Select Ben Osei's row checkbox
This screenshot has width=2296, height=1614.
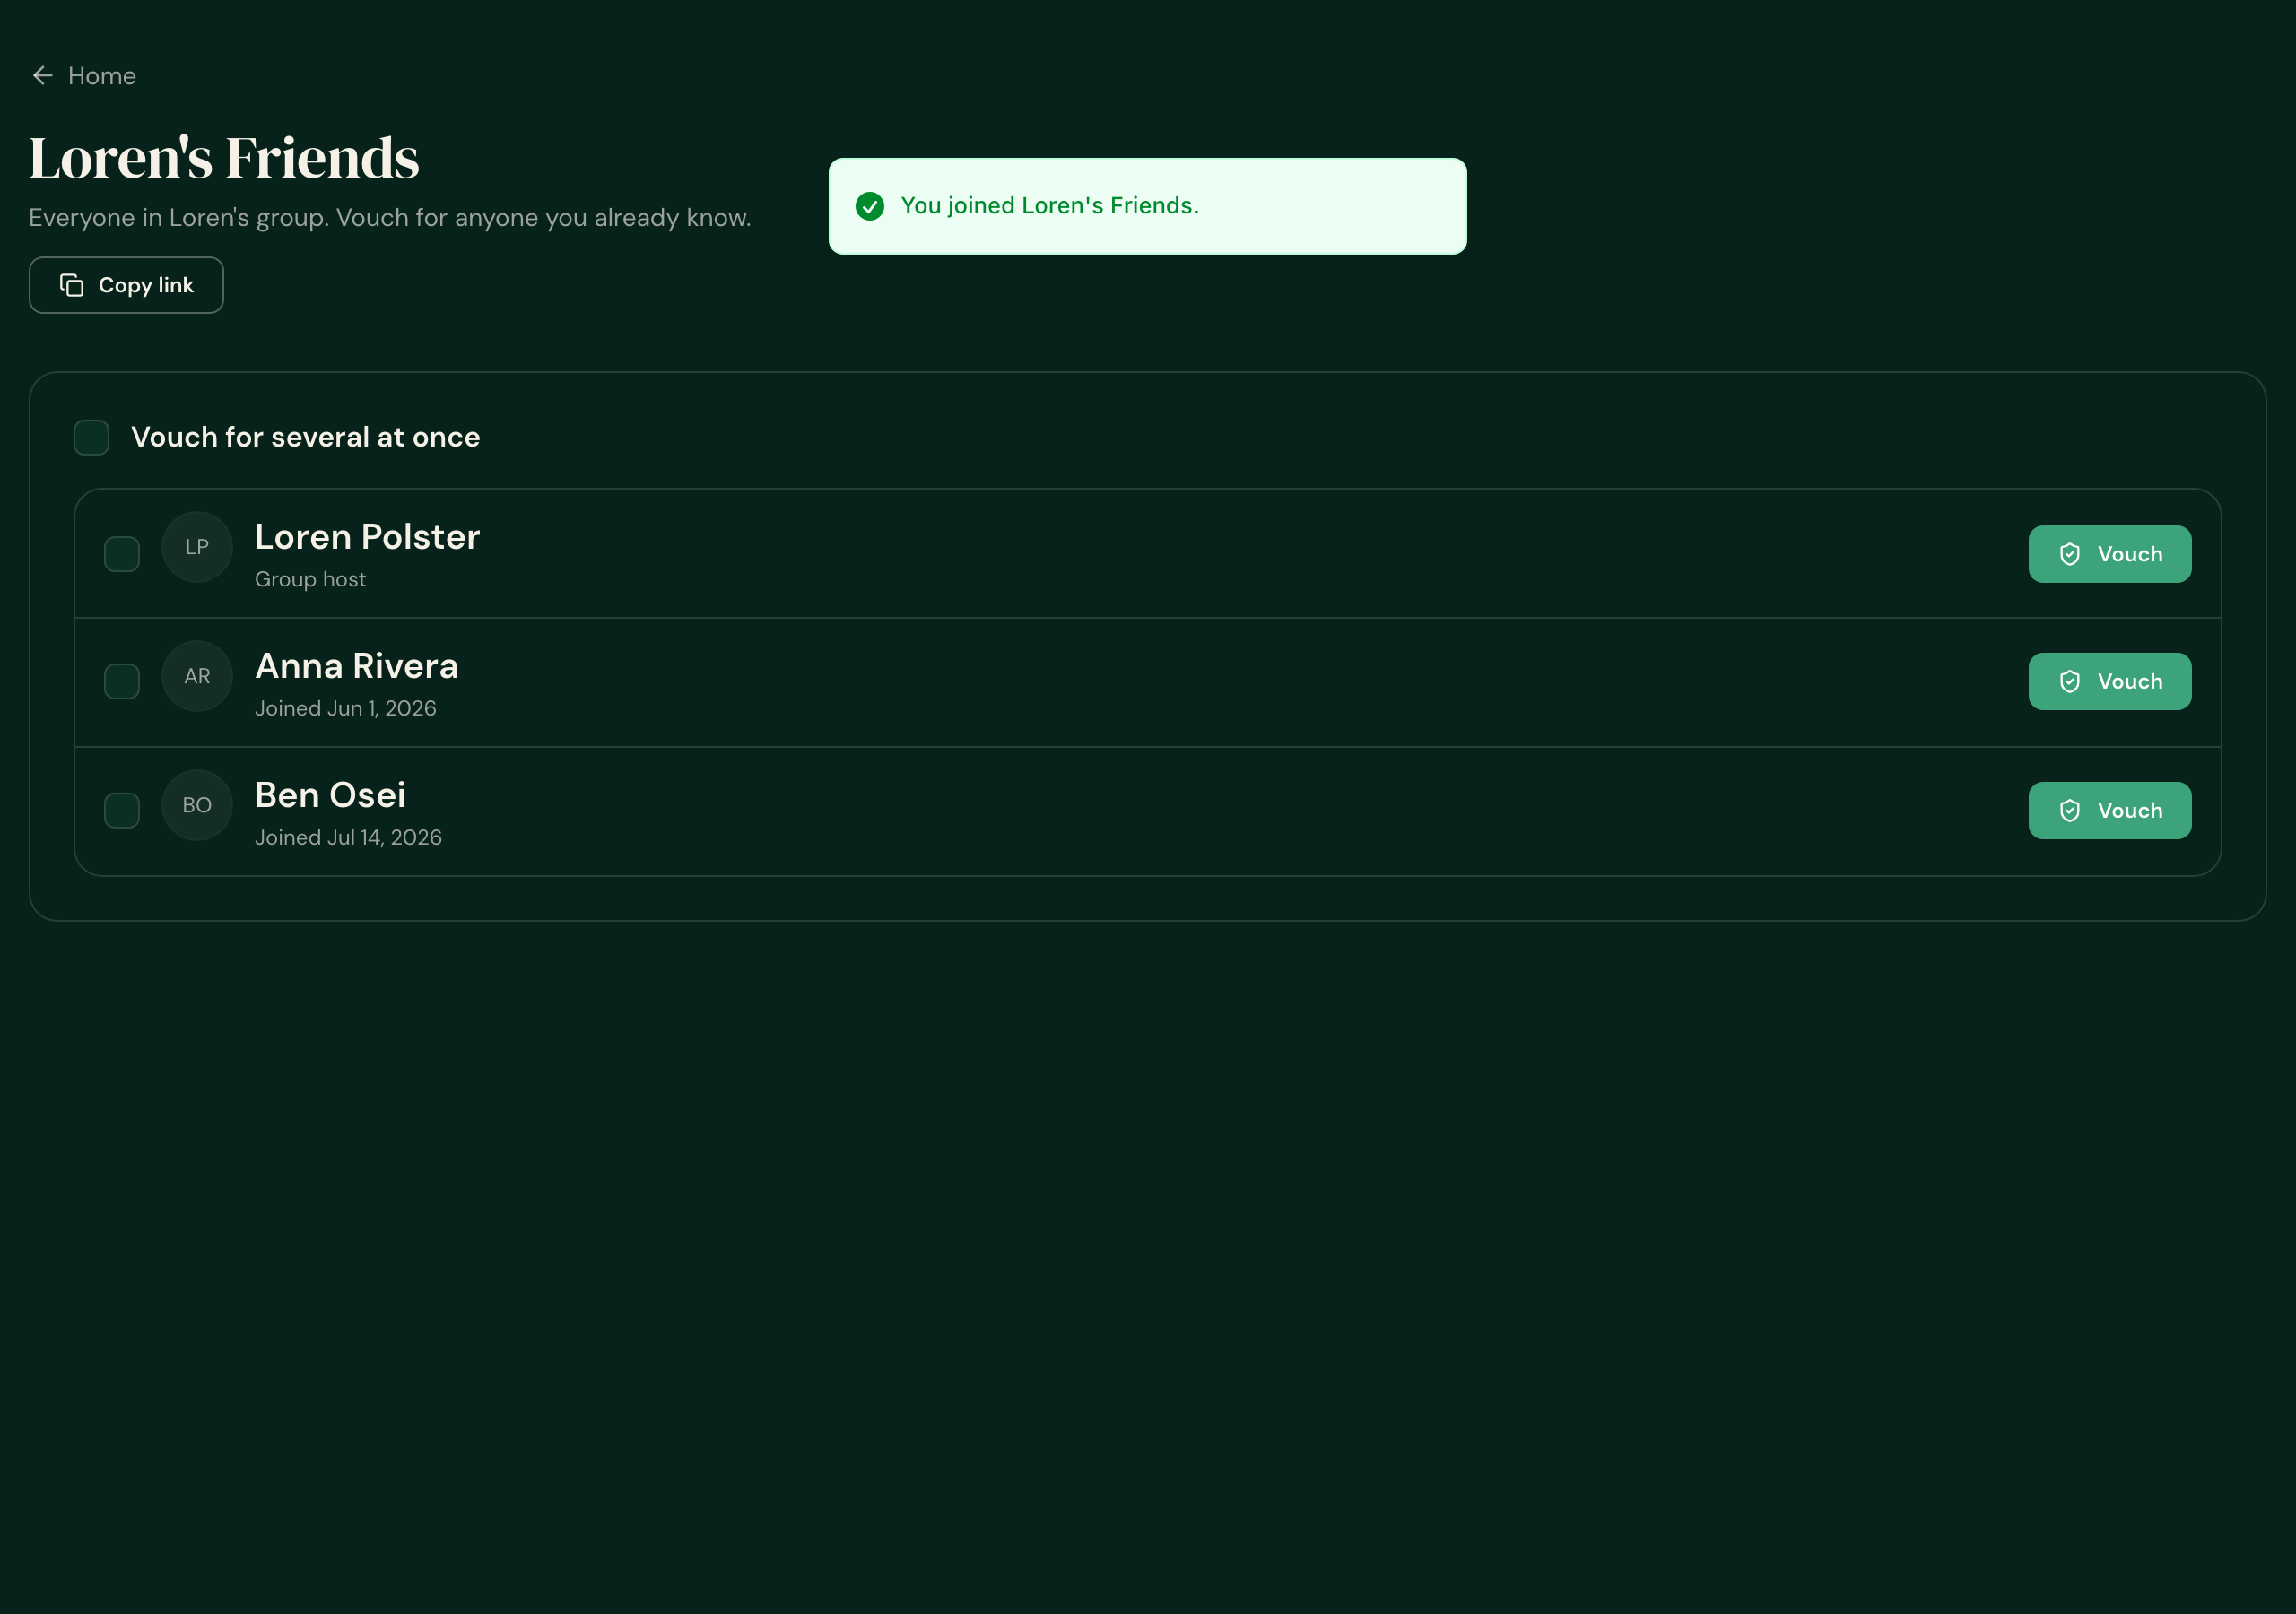click(x=122, y=811)
